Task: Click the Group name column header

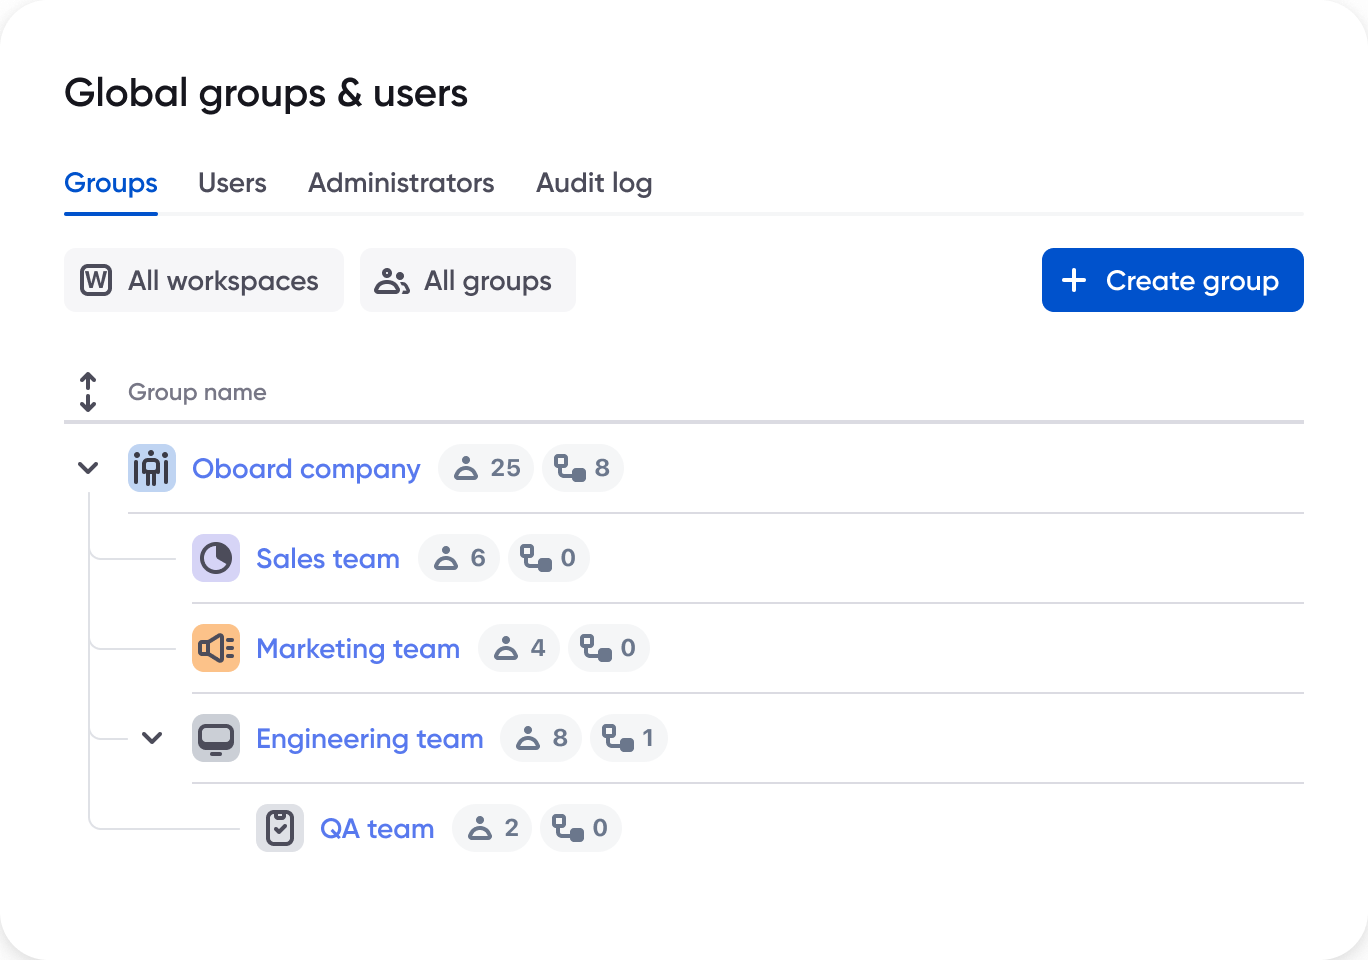Action: 197,392
